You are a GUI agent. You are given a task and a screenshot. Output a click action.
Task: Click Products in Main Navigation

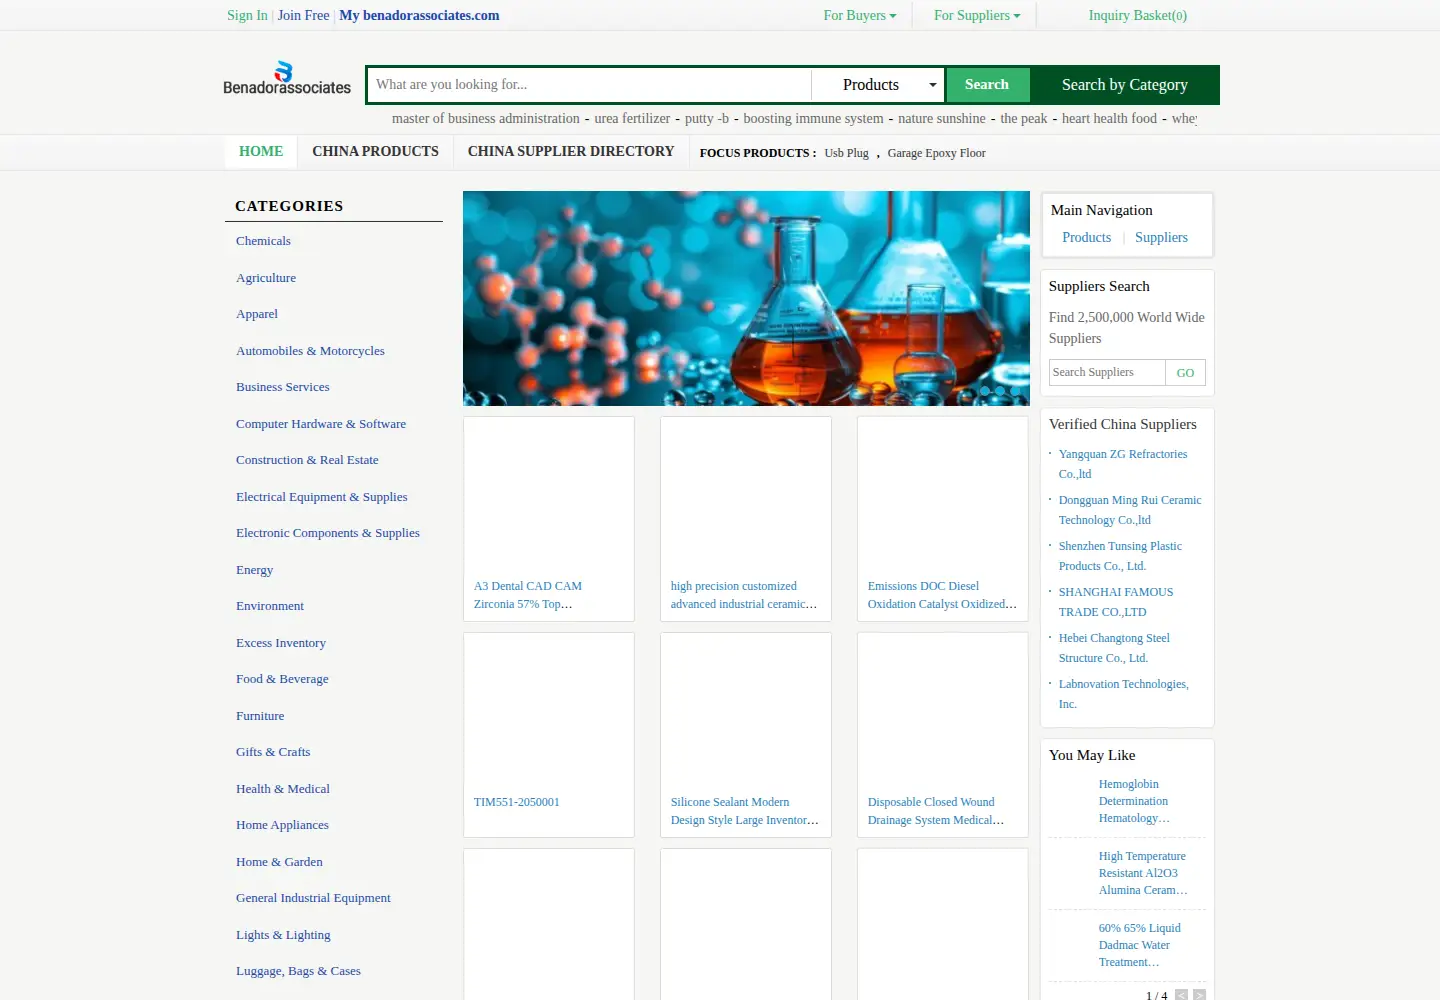tap(1086, 238)
